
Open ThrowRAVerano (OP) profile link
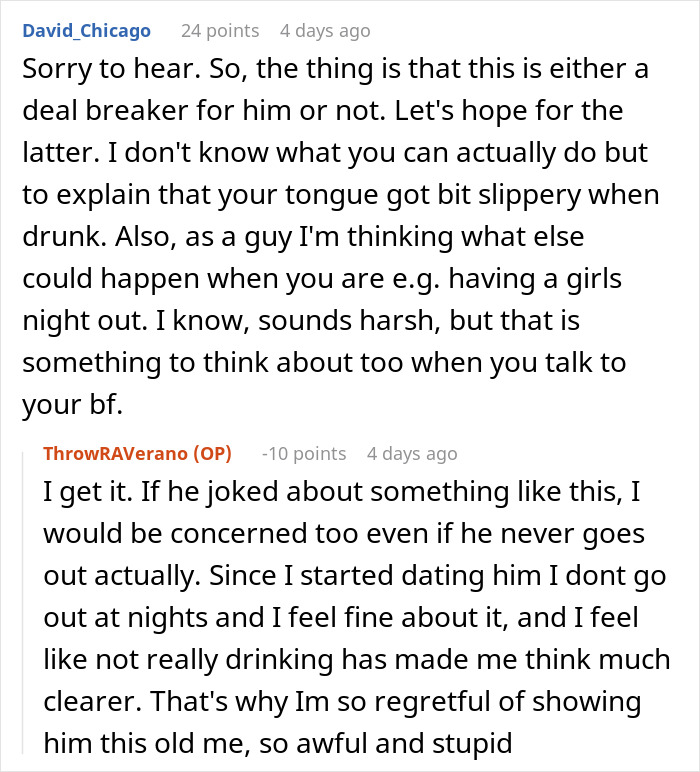coord(137,453)
